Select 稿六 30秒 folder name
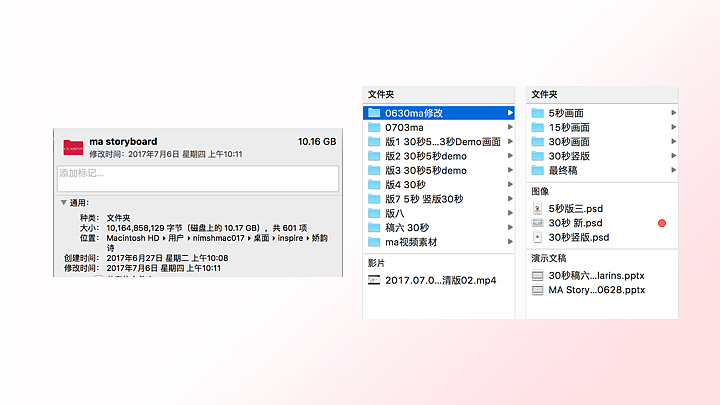Image resolution: width=720 pixels, height=405 pixels. coord(407,227)
